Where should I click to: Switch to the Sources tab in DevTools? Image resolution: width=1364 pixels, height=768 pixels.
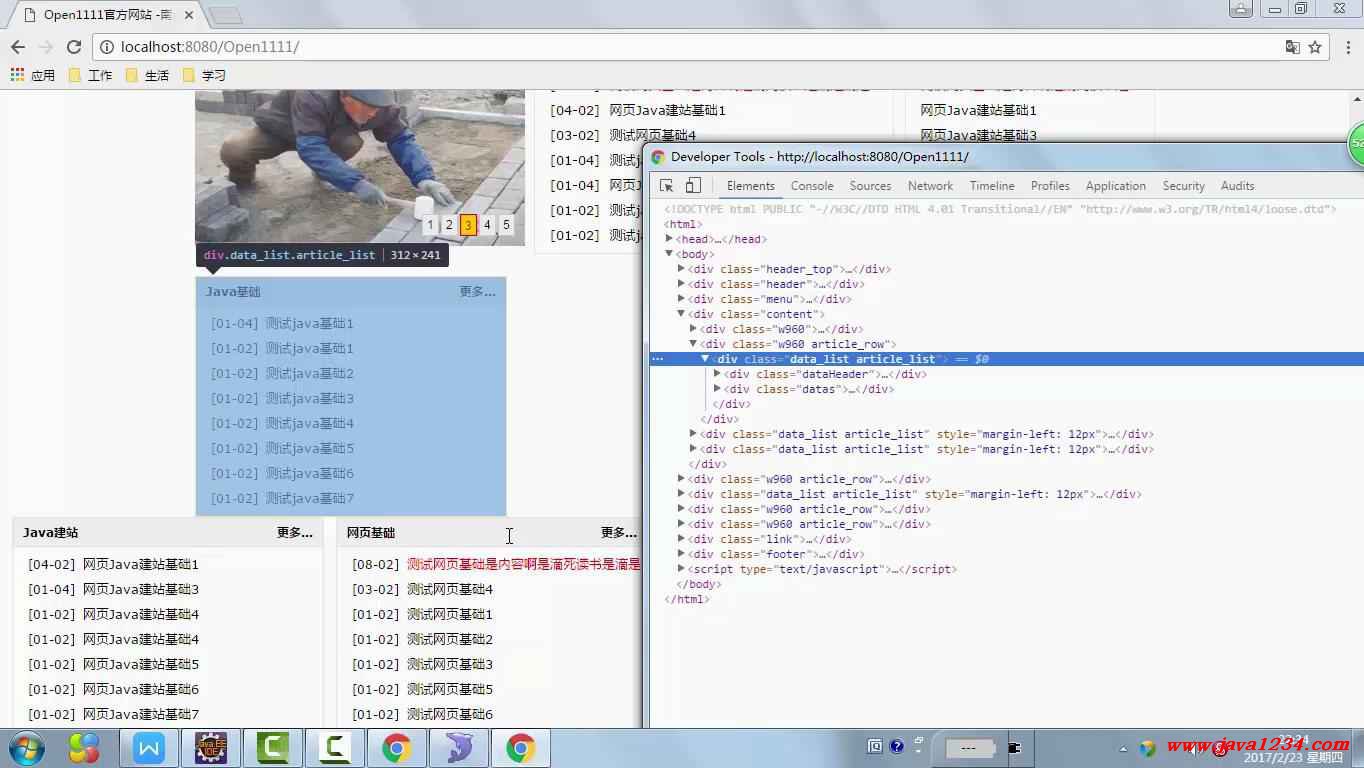click(870, 186)
